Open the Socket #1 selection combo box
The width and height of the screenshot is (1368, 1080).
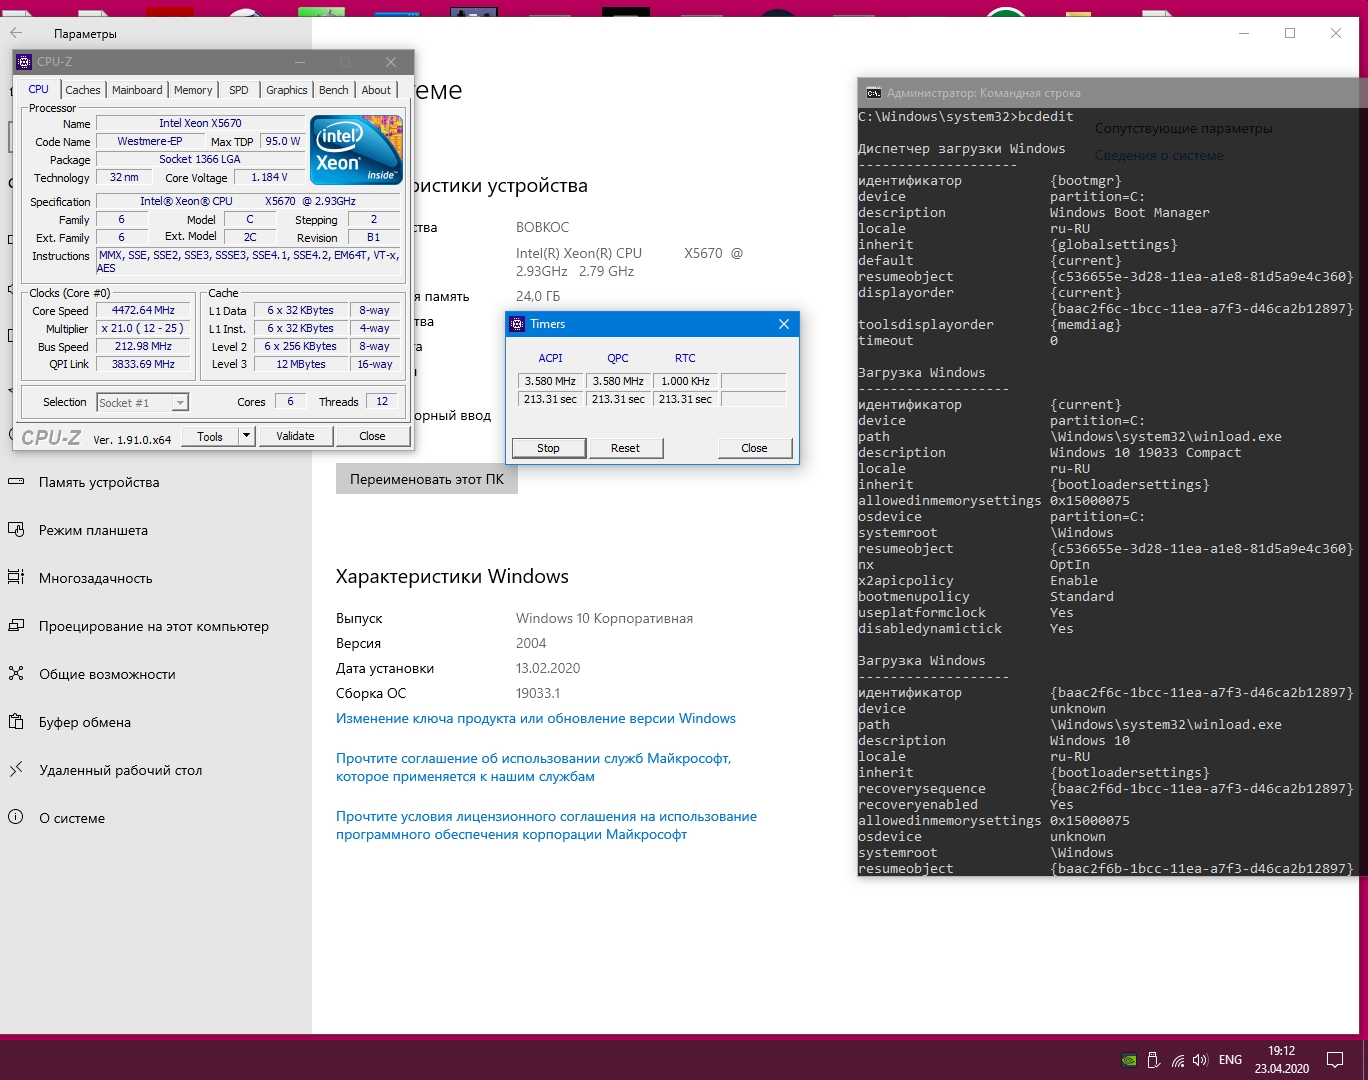click(x=142, y=402)
